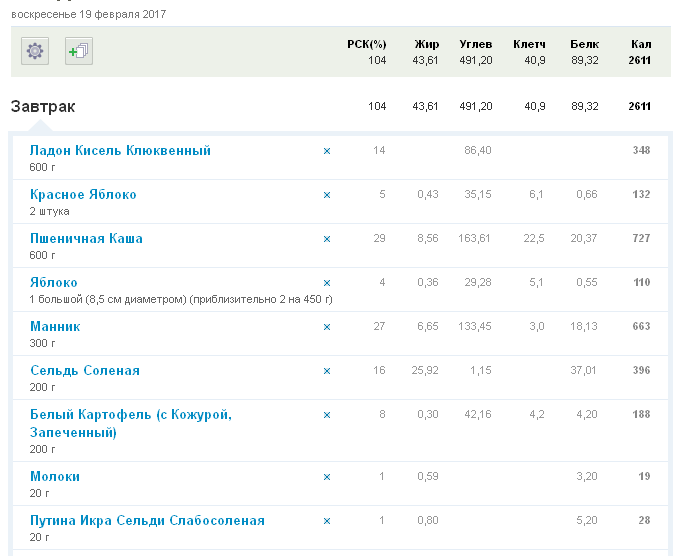Screen dimensions: 679x556
Task: Open the Ладон Кисель Клюквенный food link
Action: point(120,151)
